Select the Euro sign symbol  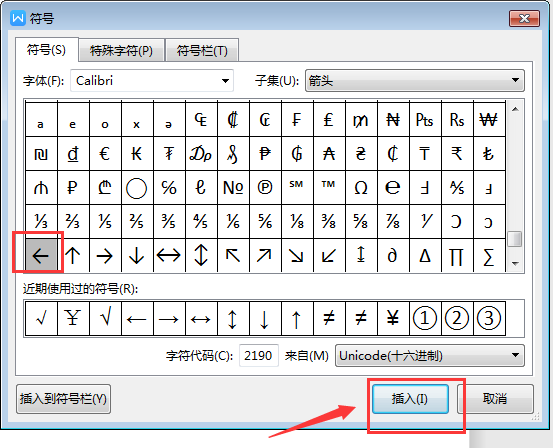click(x=105, y=153)
